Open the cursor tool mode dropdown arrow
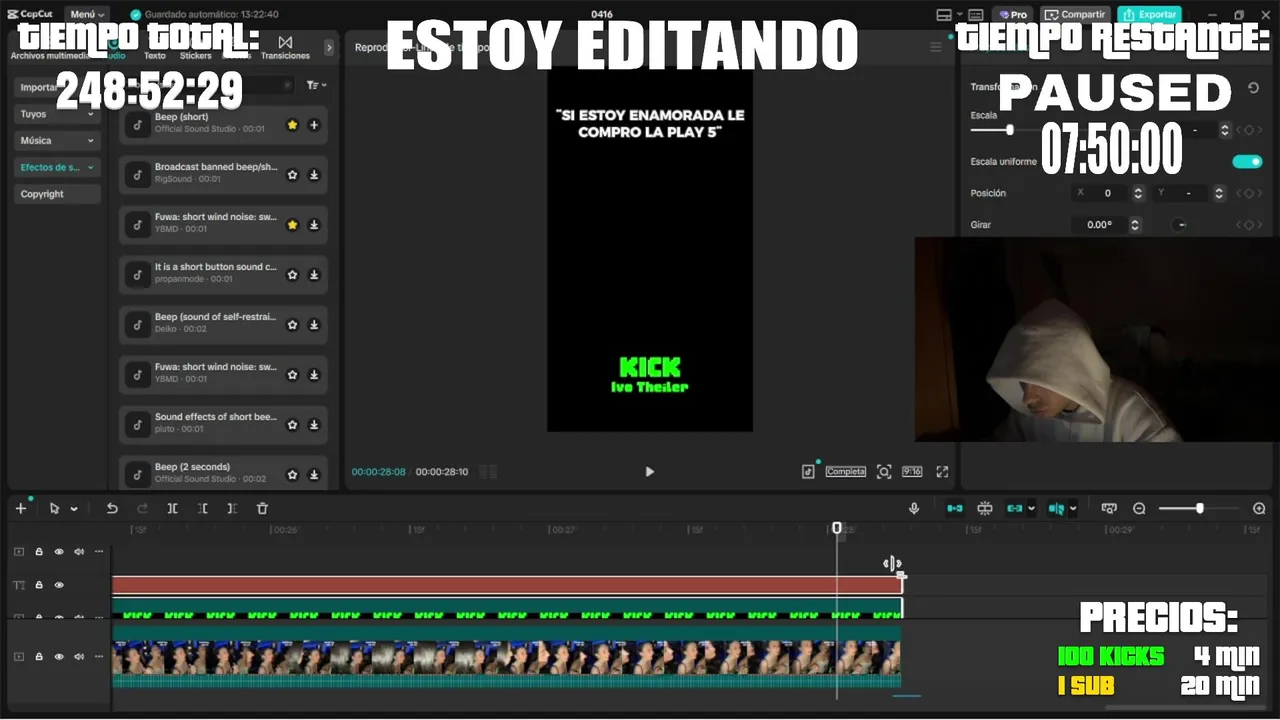Viewport: 1280px width, 720px height. tap(74, 509)
